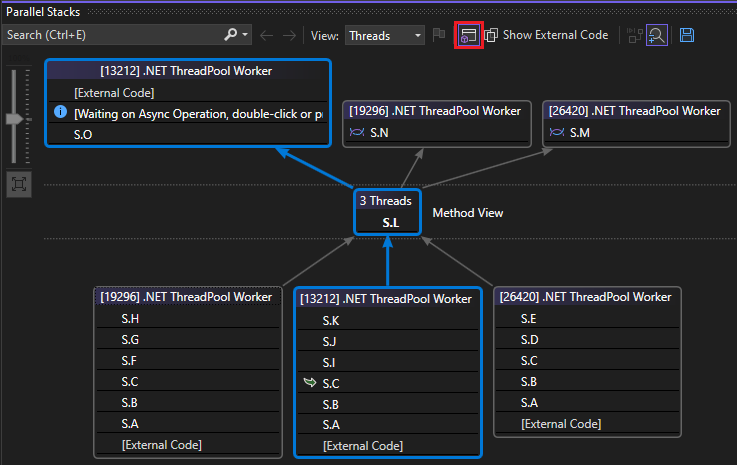Click the thread icon next to S.N

[x=357, y=132]
